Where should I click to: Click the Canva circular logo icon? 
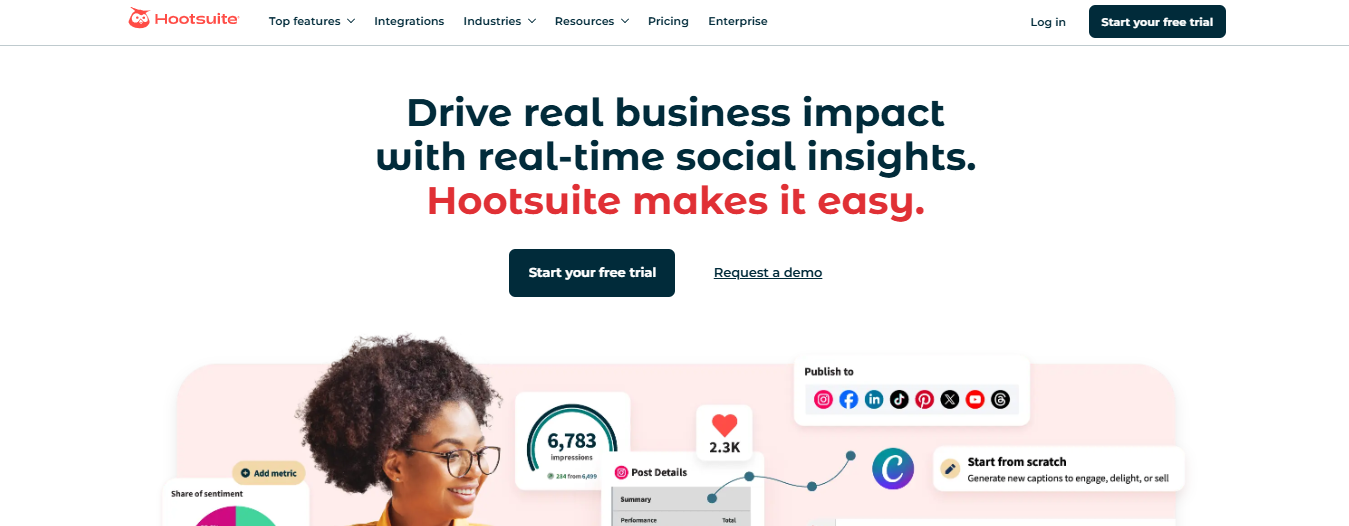(x=893, y=468)
